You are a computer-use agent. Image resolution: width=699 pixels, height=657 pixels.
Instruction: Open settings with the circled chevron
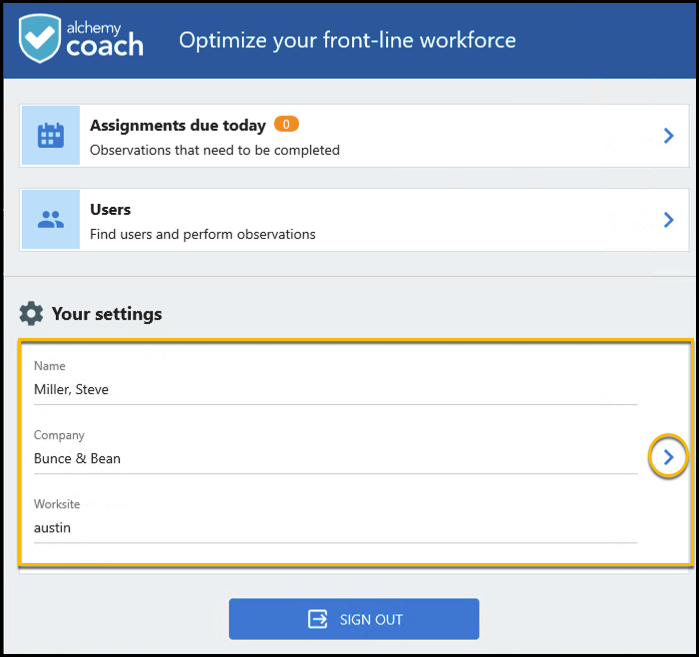click(x=668, y=458)
